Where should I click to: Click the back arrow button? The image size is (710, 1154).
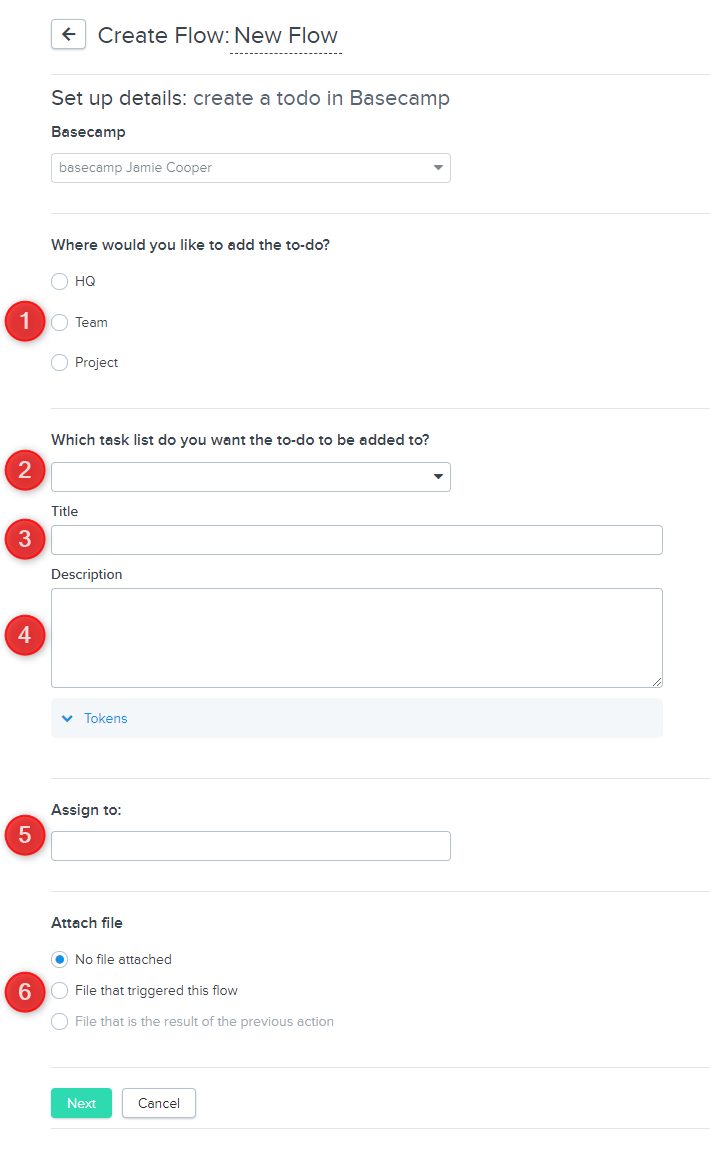68,35
